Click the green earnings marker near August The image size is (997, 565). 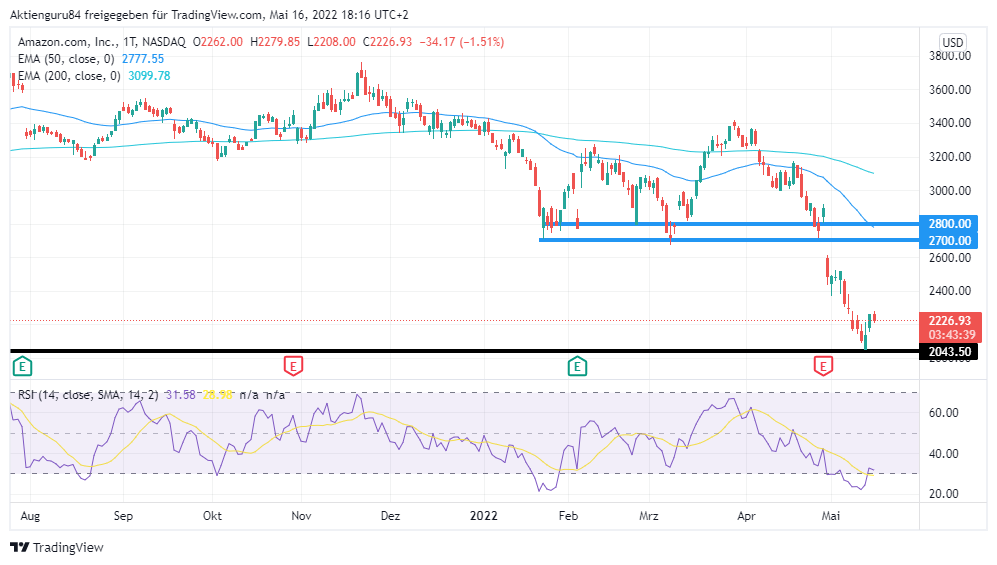click(22, 367)
